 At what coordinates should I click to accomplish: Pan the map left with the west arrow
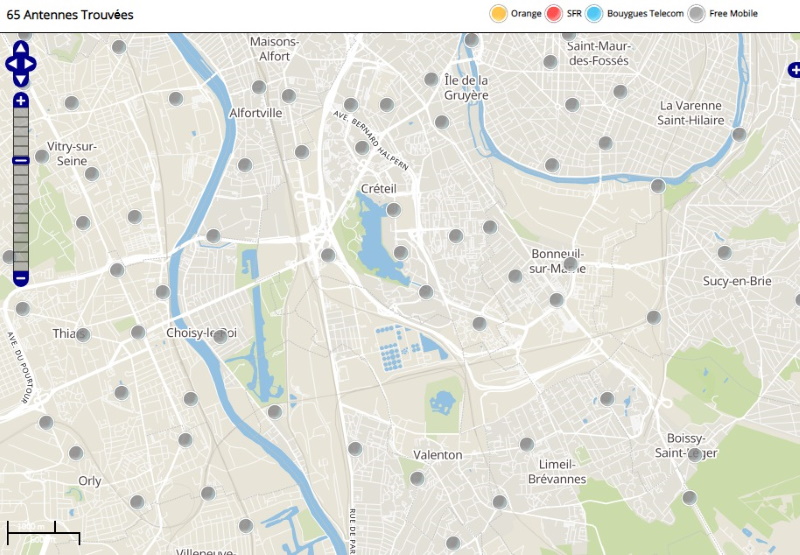(11, 64)
